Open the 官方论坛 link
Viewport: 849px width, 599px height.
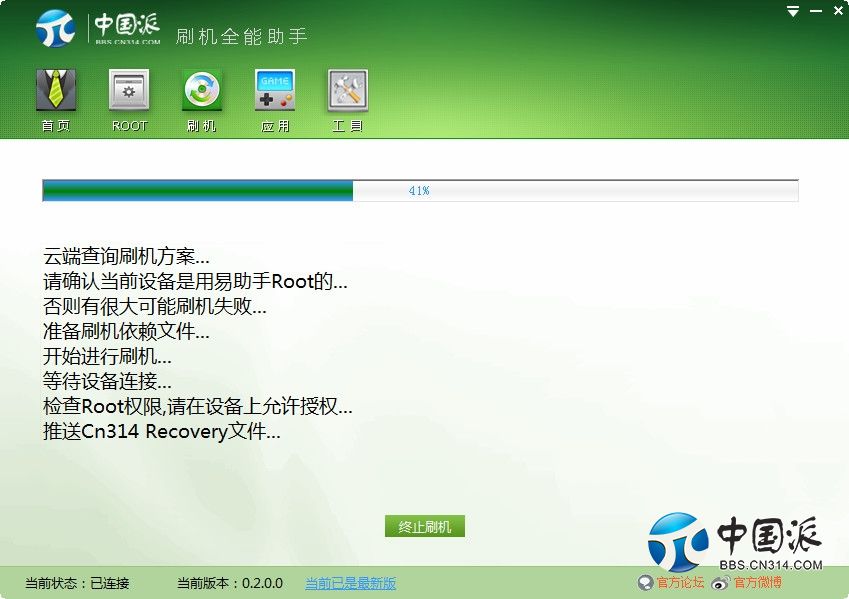point(680,583)
